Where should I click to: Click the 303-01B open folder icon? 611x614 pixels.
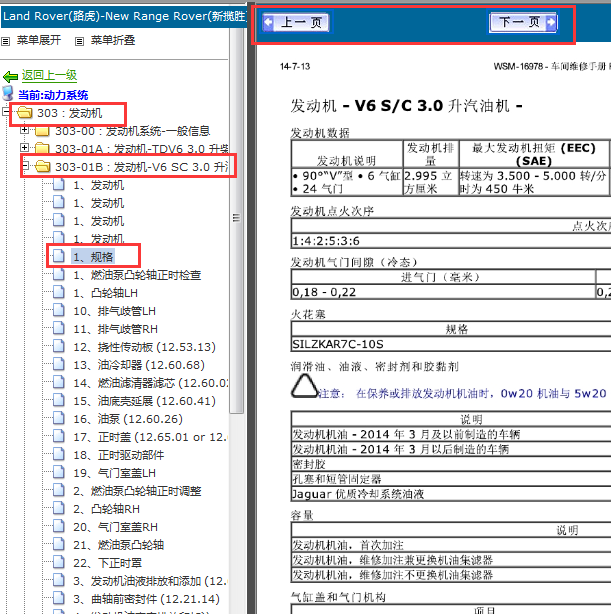pyautogui.click(x=43, y=167)
